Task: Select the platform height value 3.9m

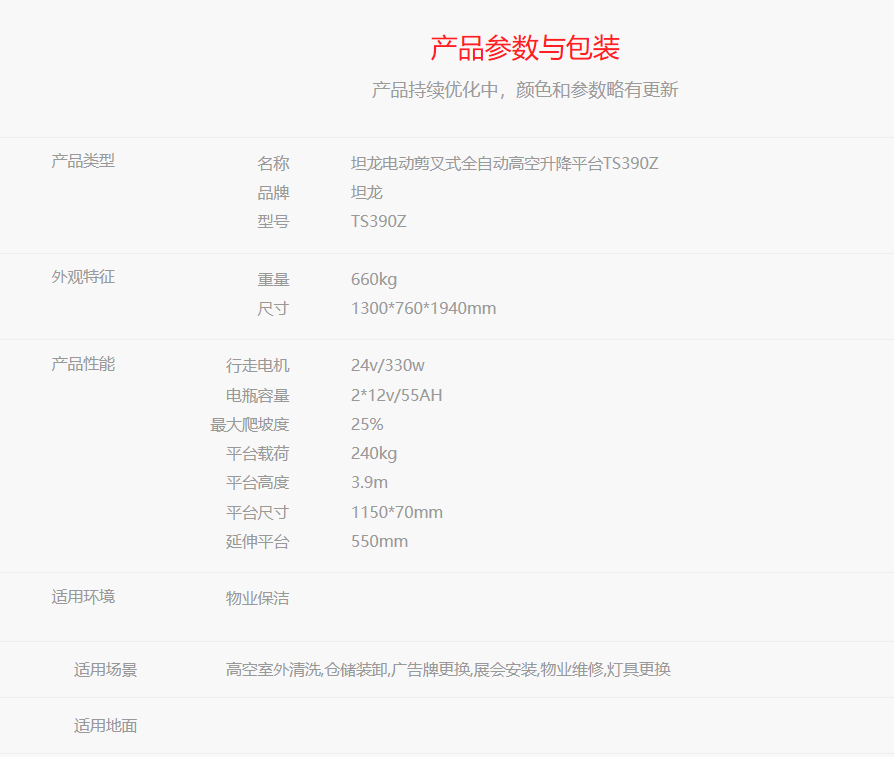Action: click(x=369, y=483)
